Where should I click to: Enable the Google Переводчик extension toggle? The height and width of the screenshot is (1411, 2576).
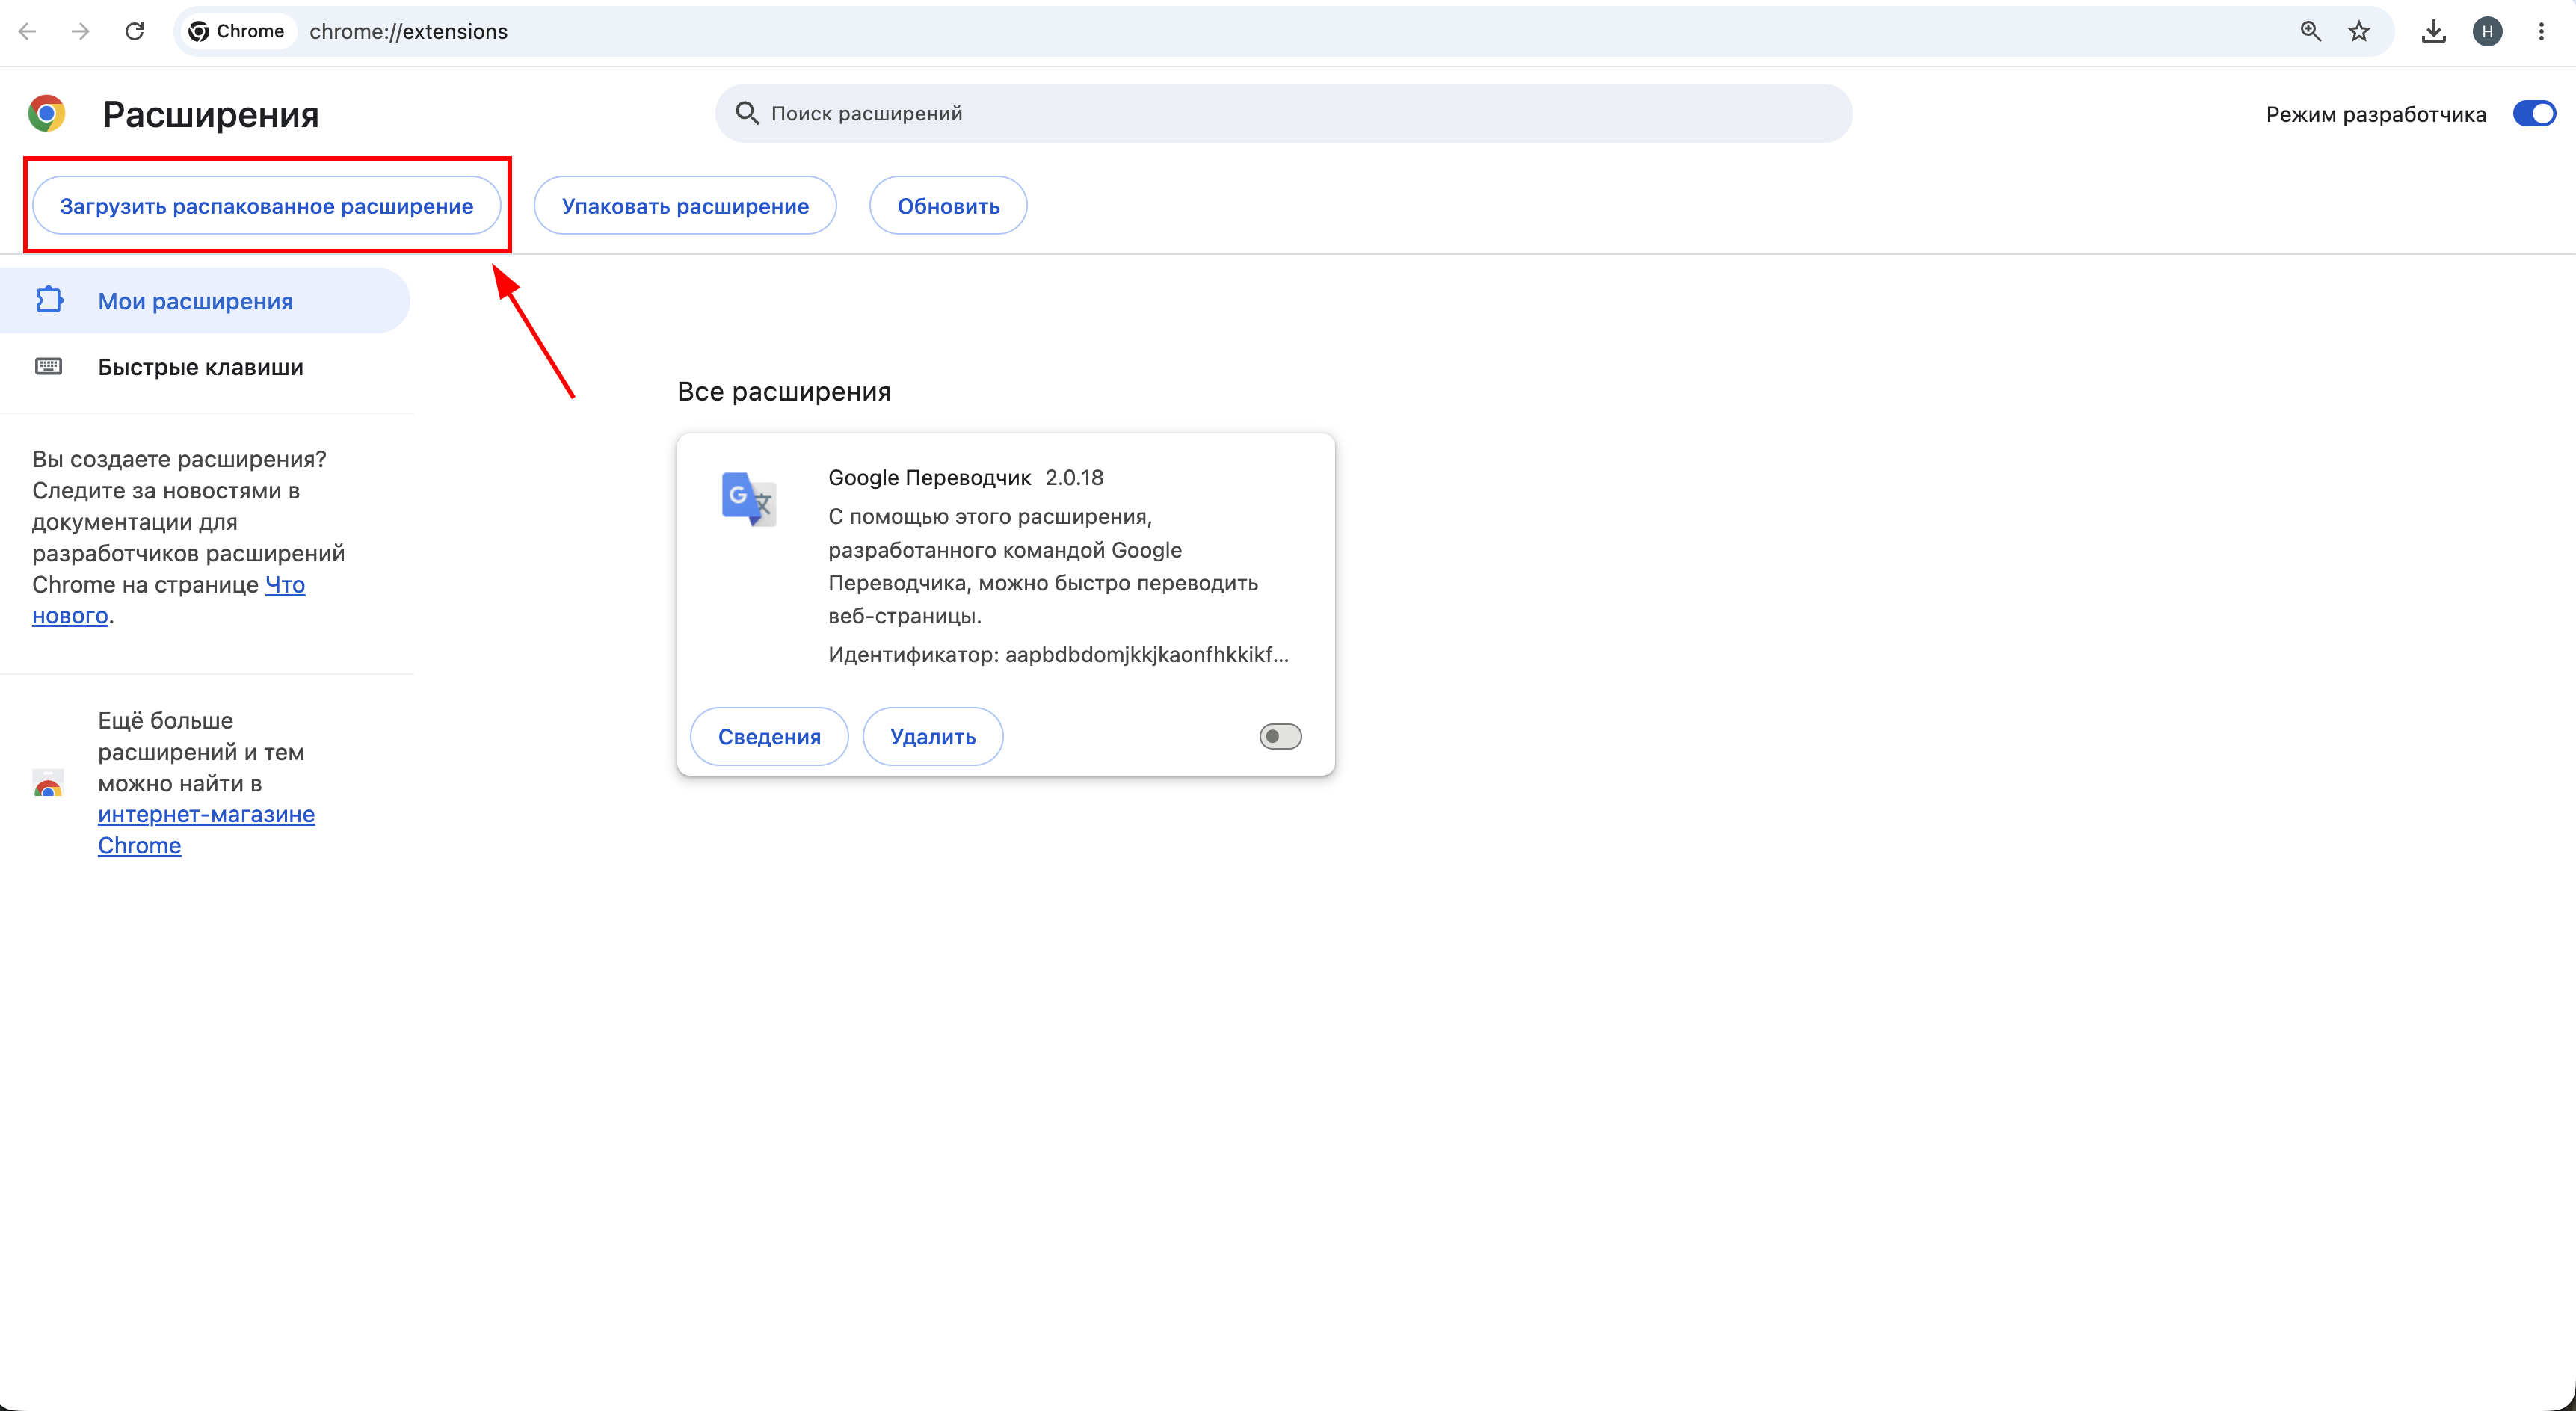[1280, 737]
